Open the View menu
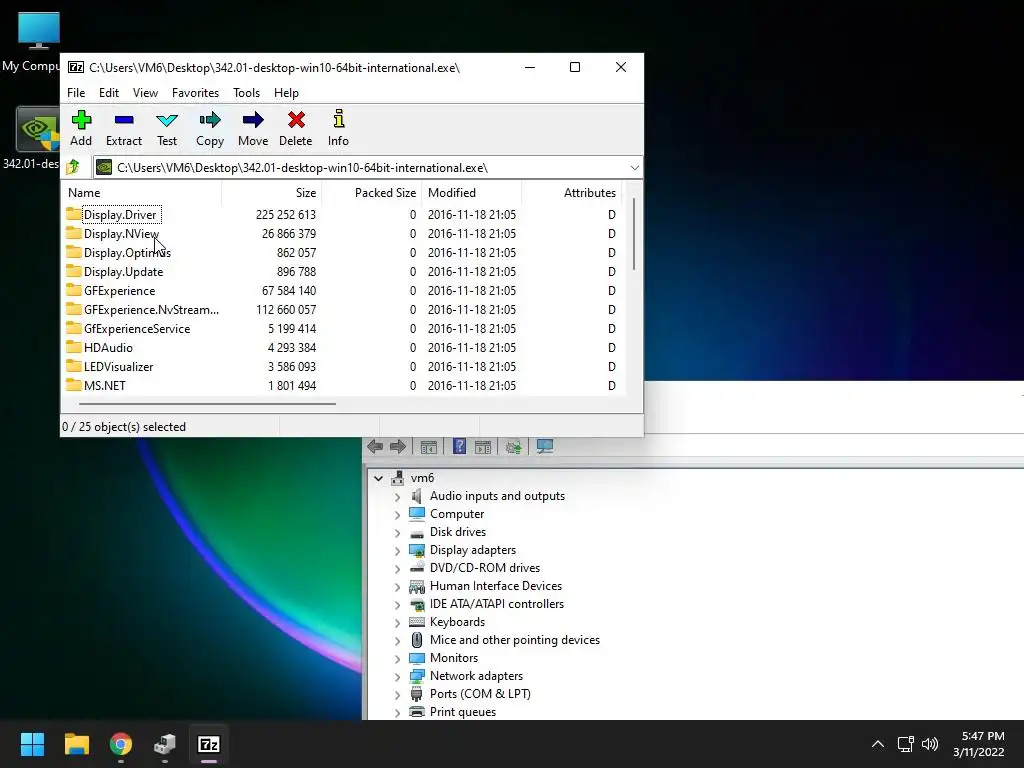The image size is (1024, 768). tap(145, 93)
